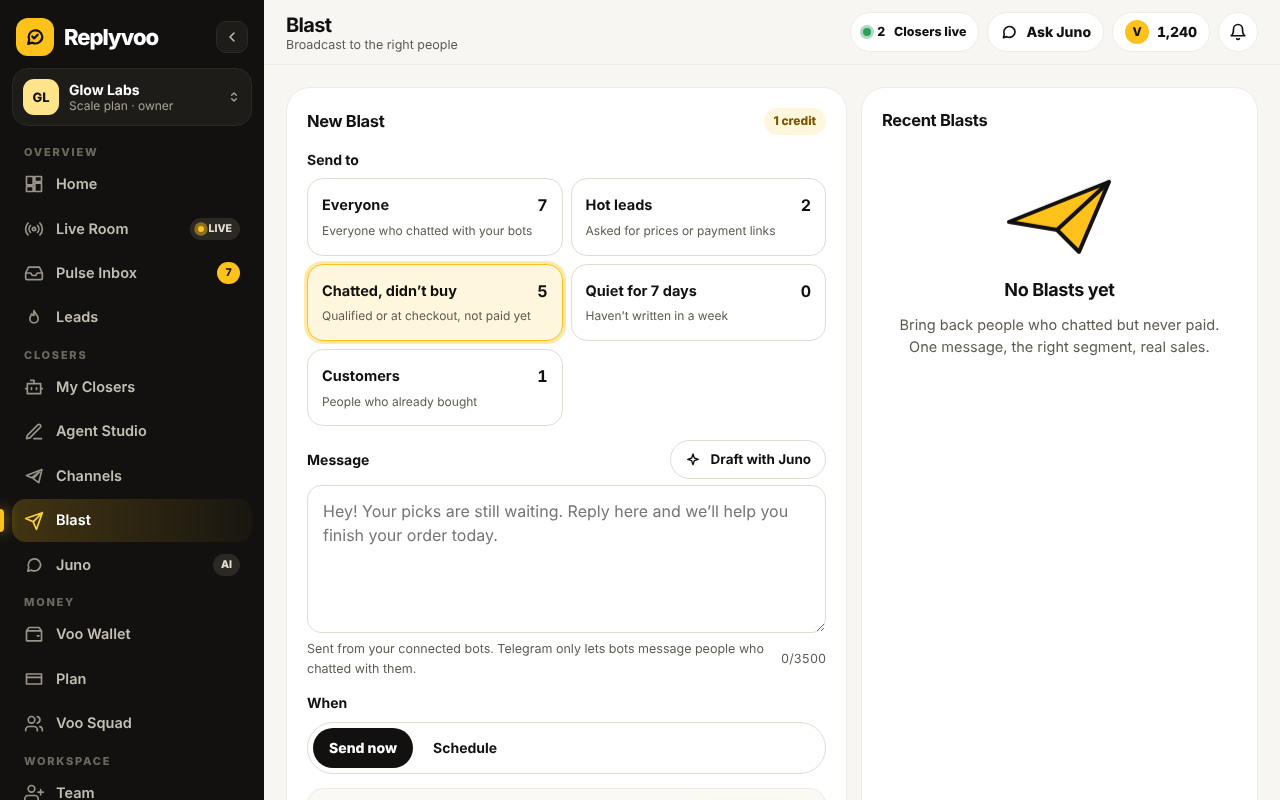Click the My Closers robot icon
Viewport: 1280px width, 800px height.
tap(34, 387)
